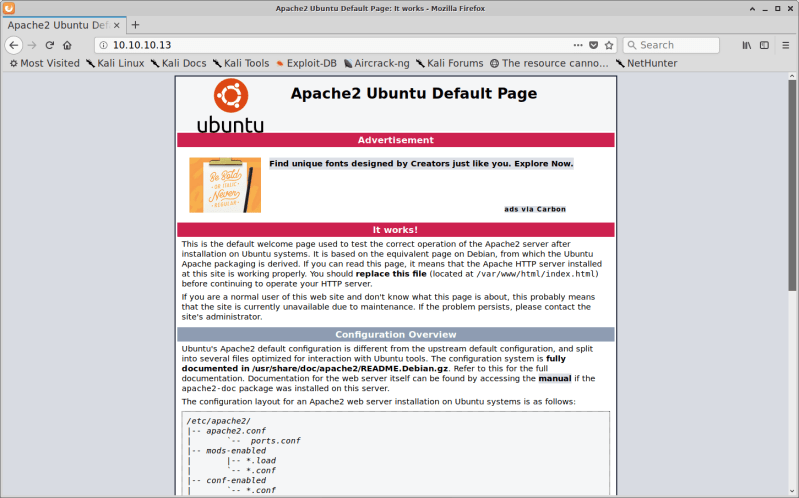Open the Library icon
The height and width of the screenshot is (498, 799).
tap(747, 45)
